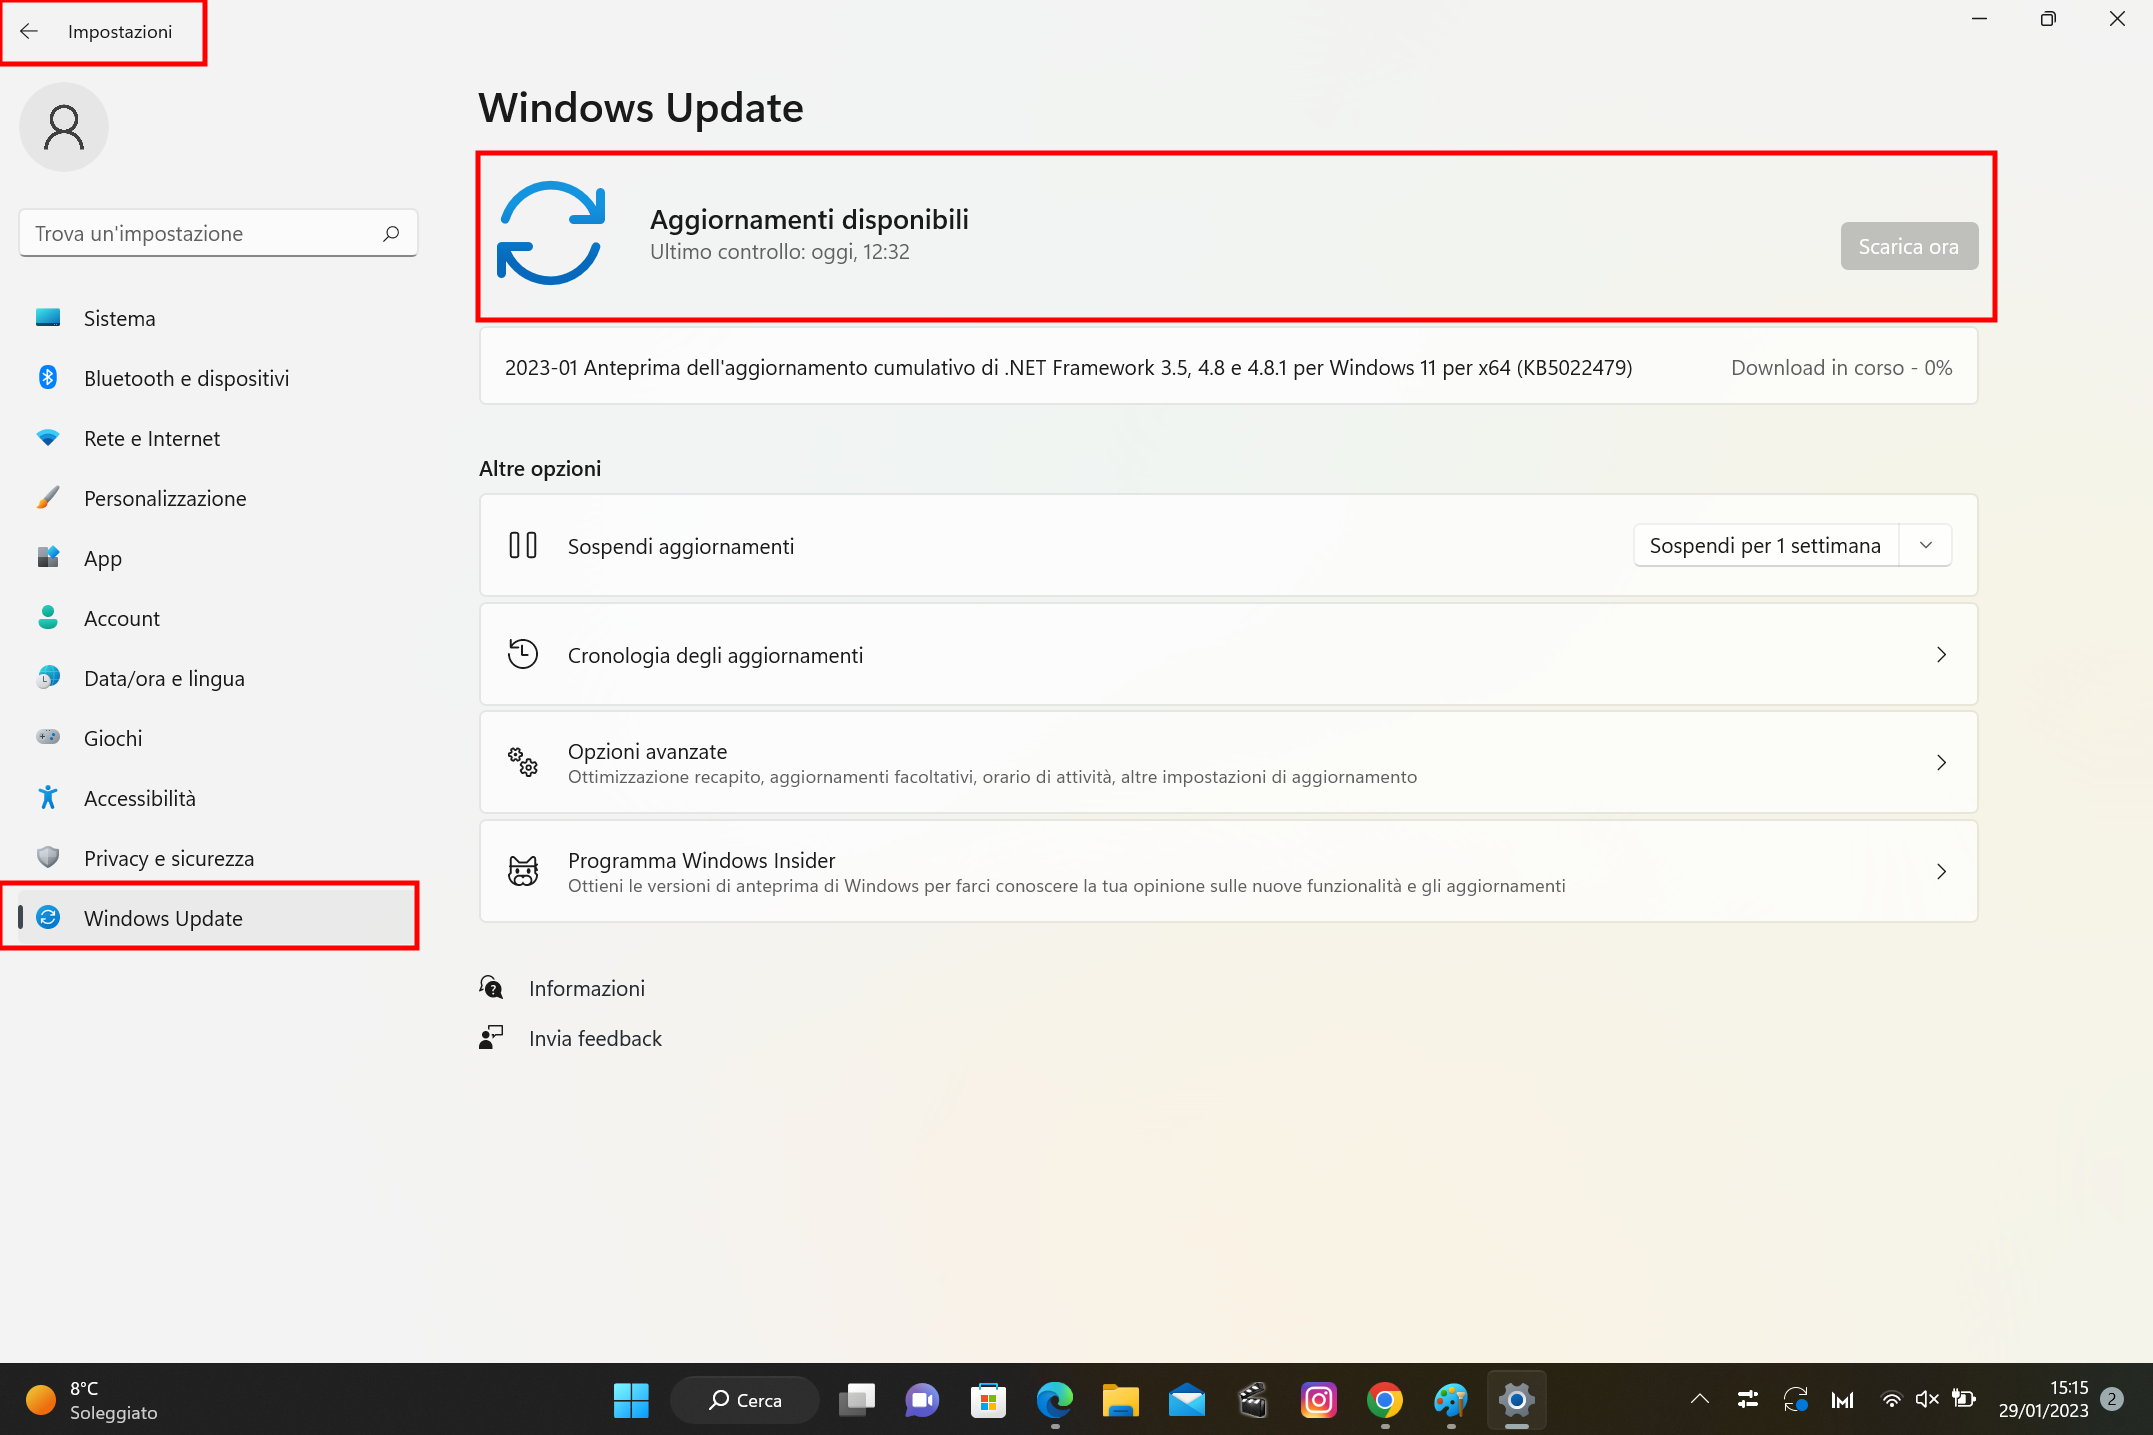The height and width of the screenshot is (1435, 2153).
Task: Click the Informazioni help icon
Action: coord(491,987)
